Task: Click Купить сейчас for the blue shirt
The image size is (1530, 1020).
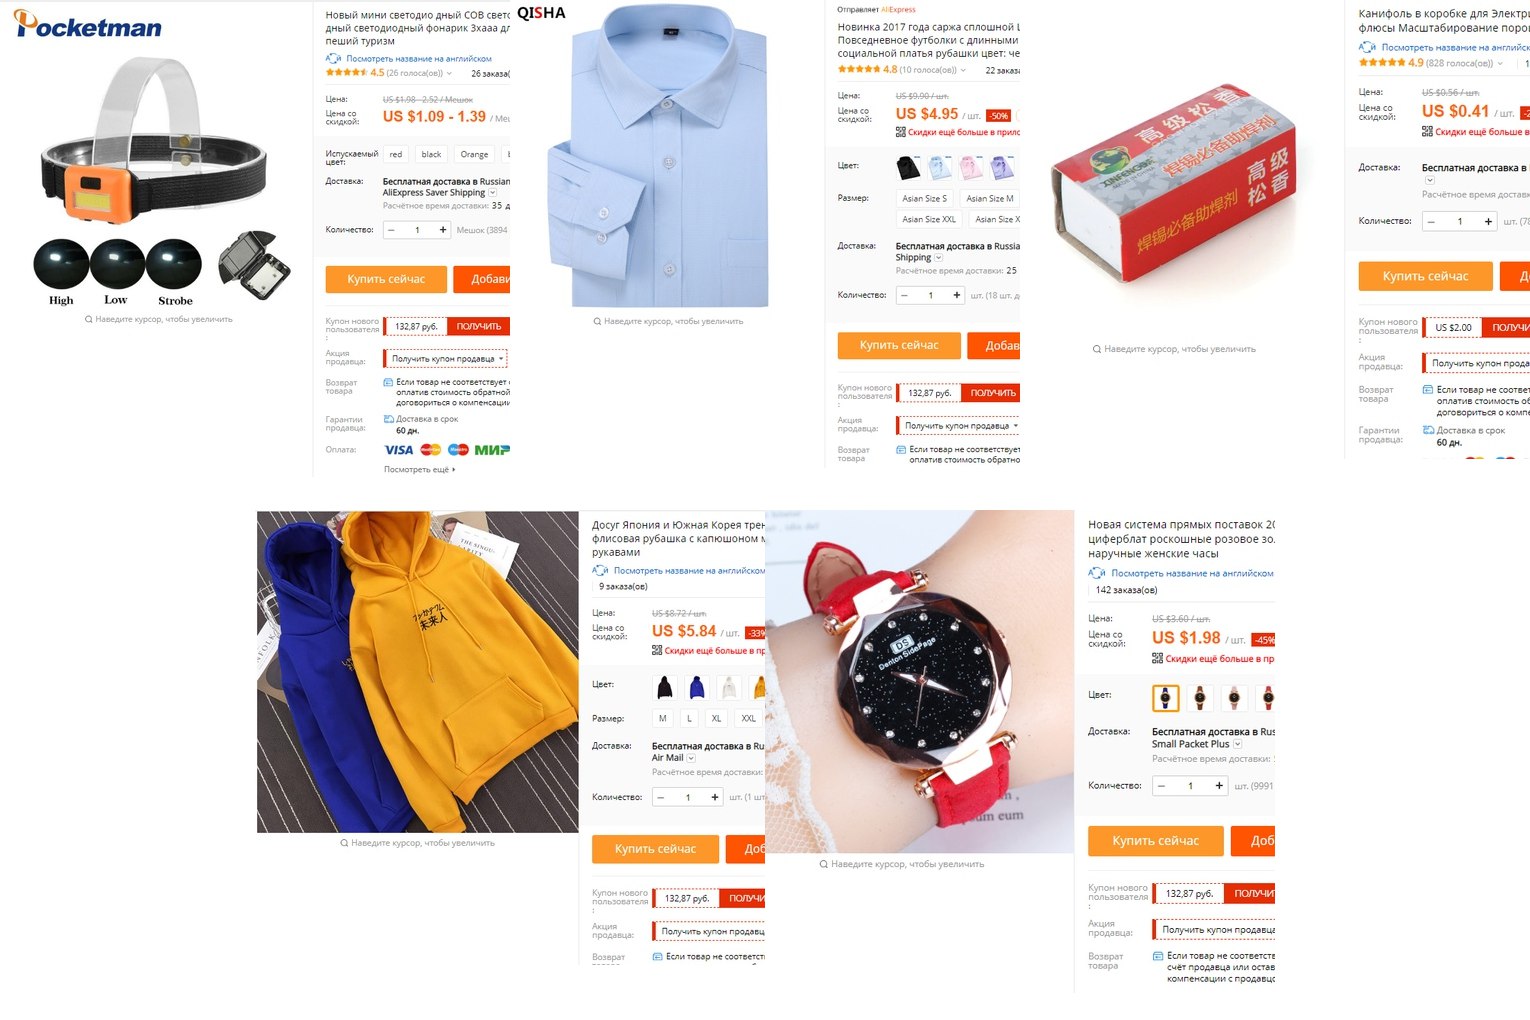Action: (899, 345)
